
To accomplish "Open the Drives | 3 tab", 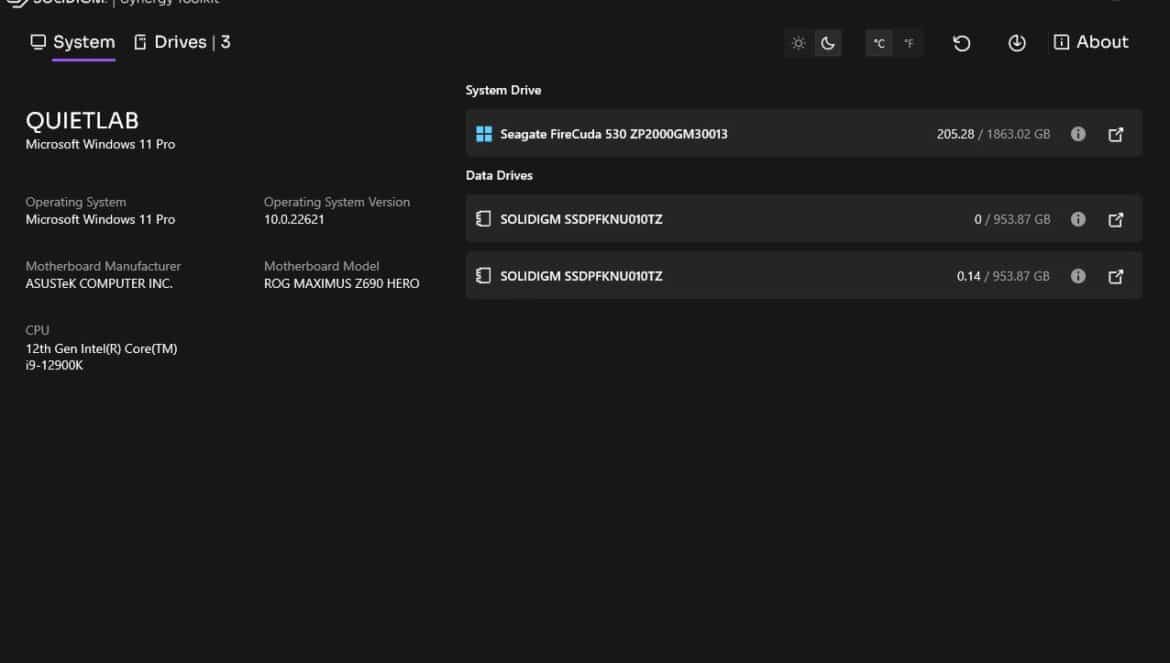I will pos(182,43).
